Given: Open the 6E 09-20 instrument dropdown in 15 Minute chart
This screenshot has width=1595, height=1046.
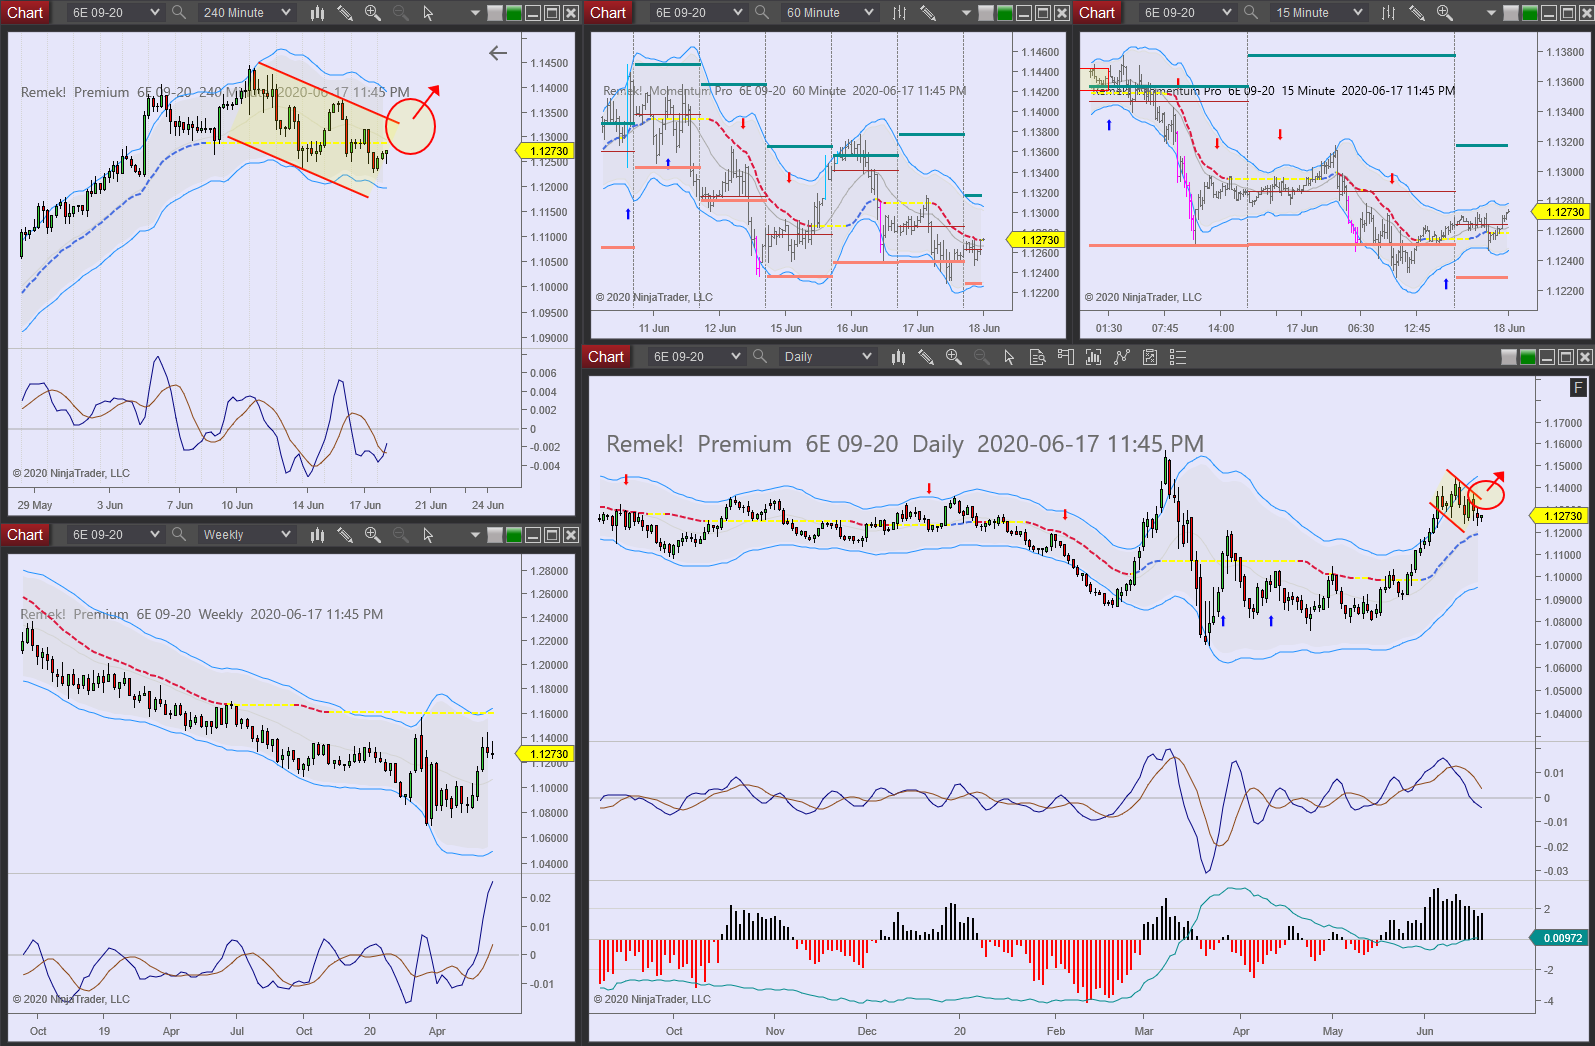Looking at the screenshot, I should point(1188,13).
